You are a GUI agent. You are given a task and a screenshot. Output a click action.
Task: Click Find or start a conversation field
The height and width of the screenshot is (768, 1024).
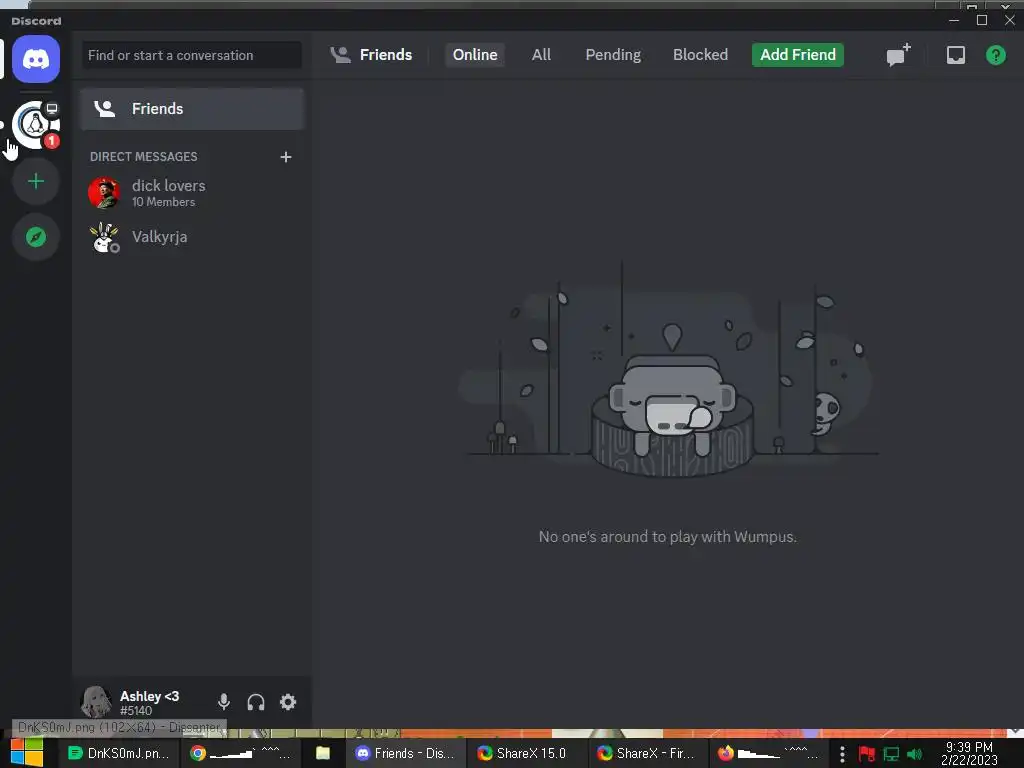tap(192, 56)
